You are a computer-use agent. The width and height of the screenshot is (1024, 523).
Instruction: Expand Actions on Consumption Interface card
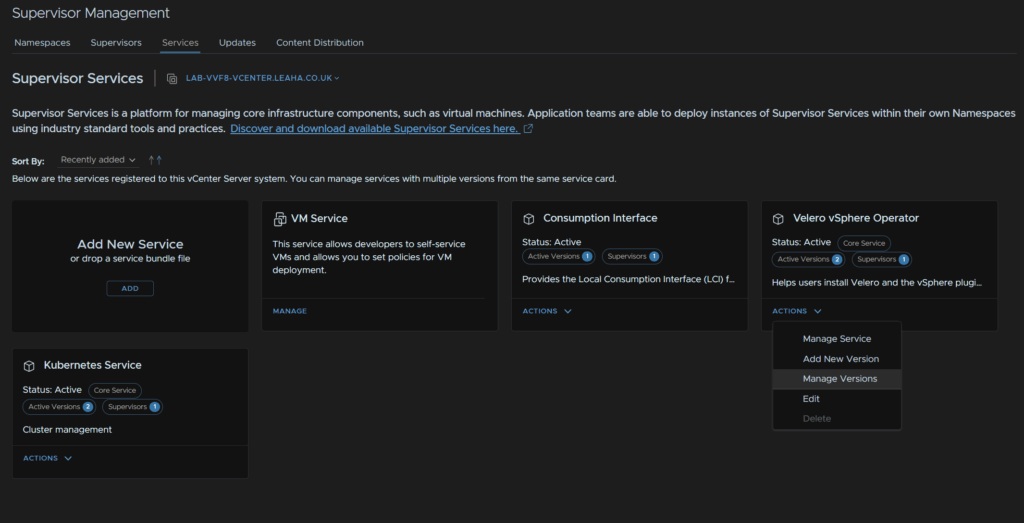pos(547,311)
